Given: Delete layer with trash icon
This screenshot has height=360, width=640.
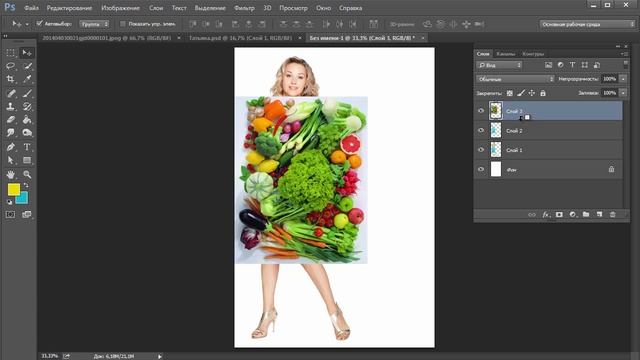Looking at the screenshot, I should tap(613, 215).
